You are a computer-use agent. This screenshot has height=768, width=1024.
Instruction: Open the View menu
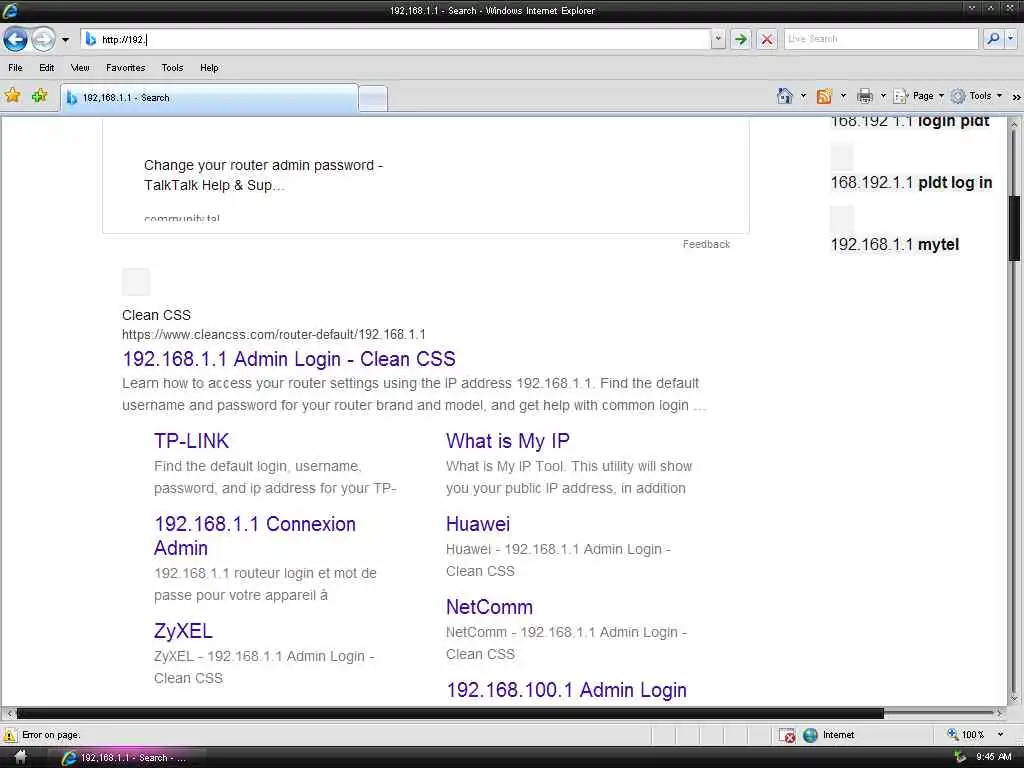[80, 67]
